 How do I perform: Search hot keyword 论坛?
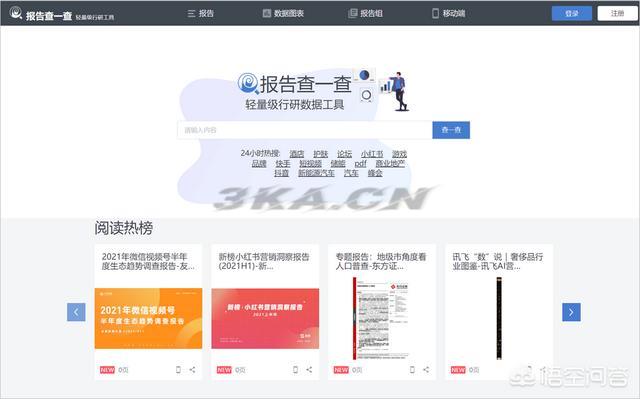pos(344,154)
